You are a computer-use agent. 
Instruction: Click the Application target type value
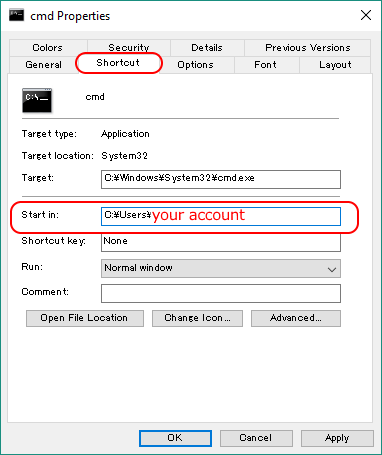pos(125,134)
